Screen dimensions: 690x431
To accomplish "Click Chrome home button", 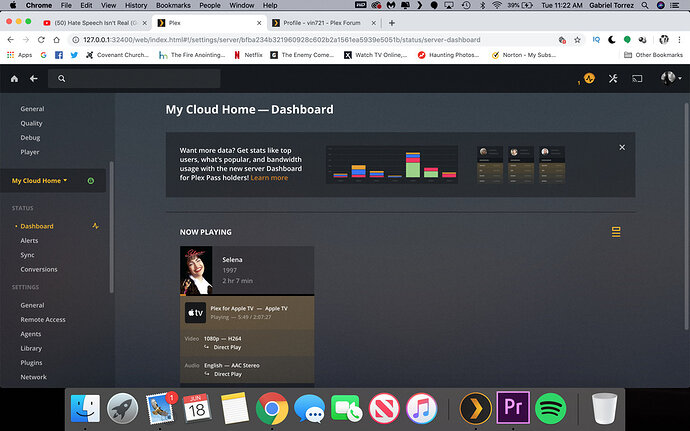I will (56, 40).
